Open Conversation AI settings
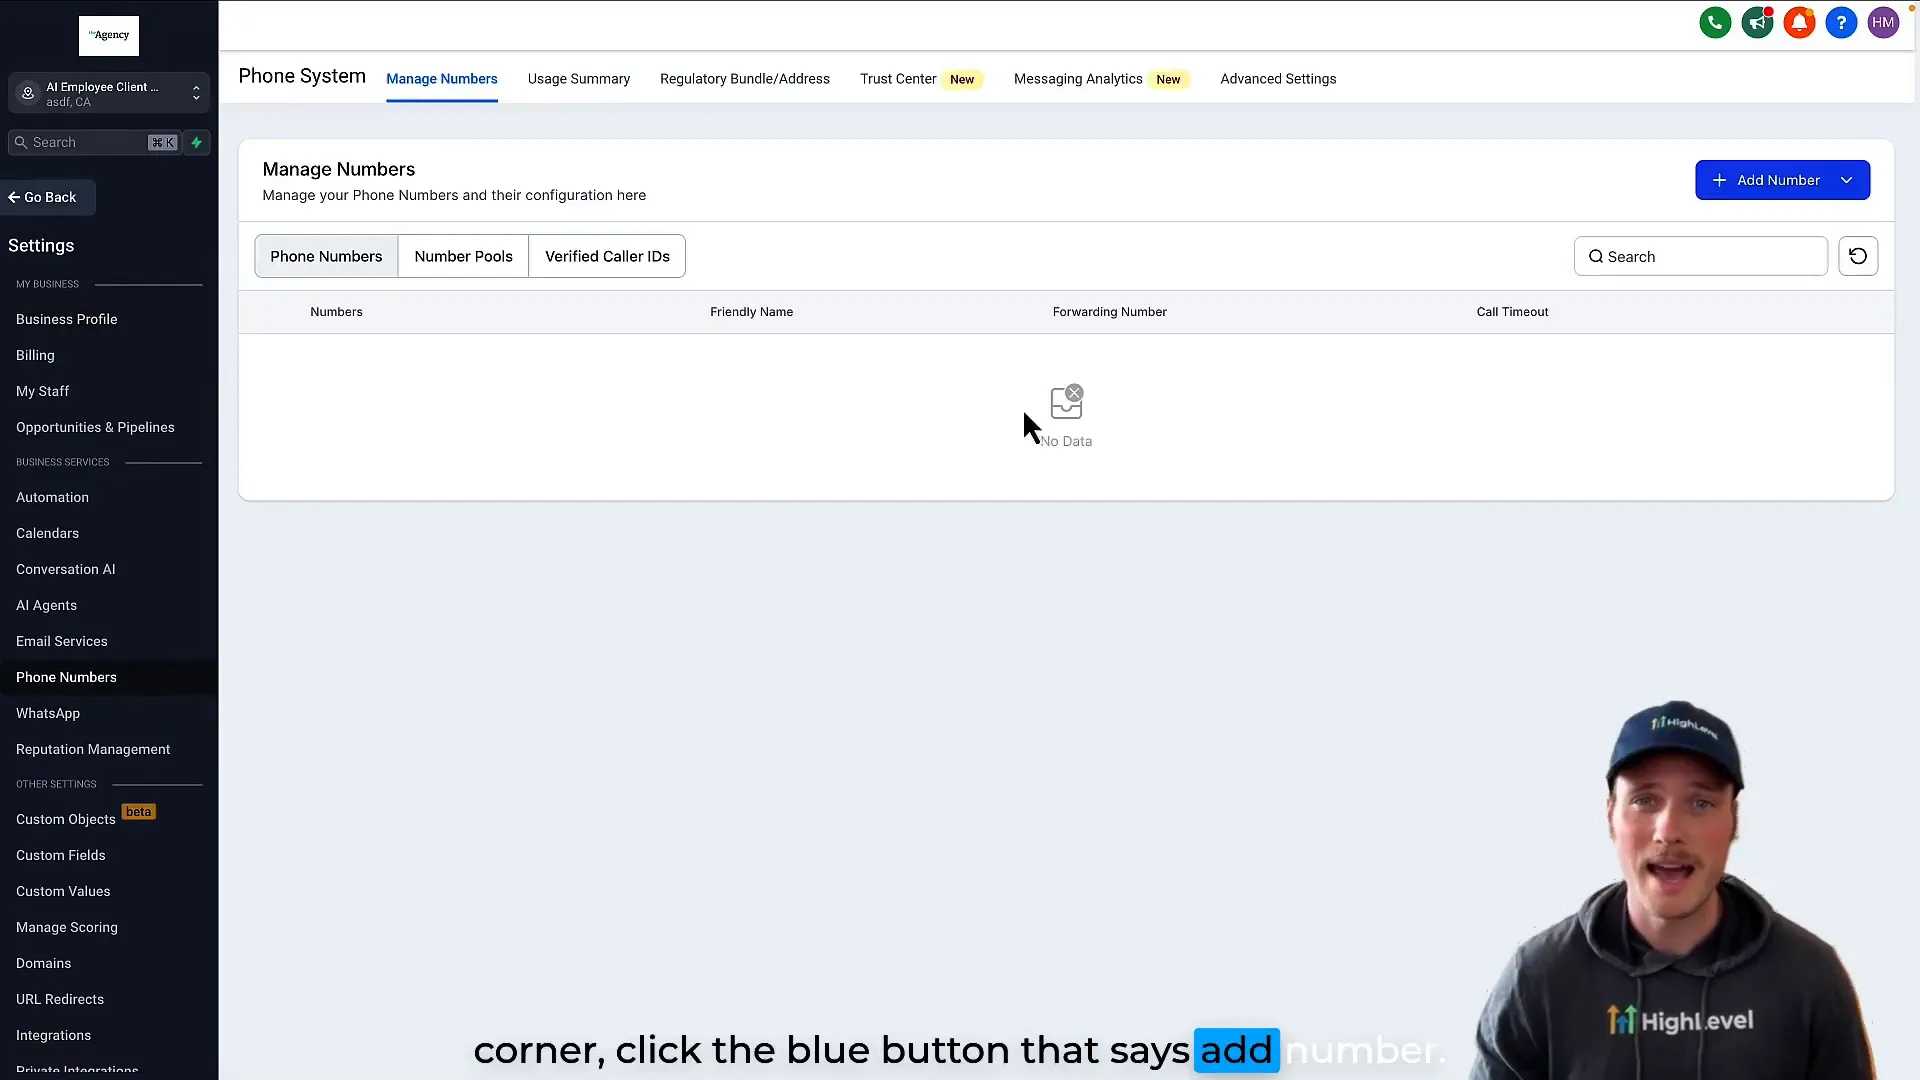Viewport: 1920px width, 1080px height. coord(65,569)
